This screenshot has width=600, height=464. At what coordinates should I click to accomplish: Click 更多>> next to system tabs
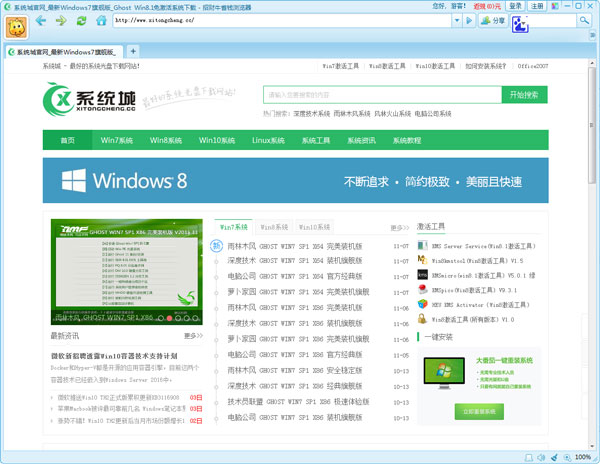click(399, 228)
